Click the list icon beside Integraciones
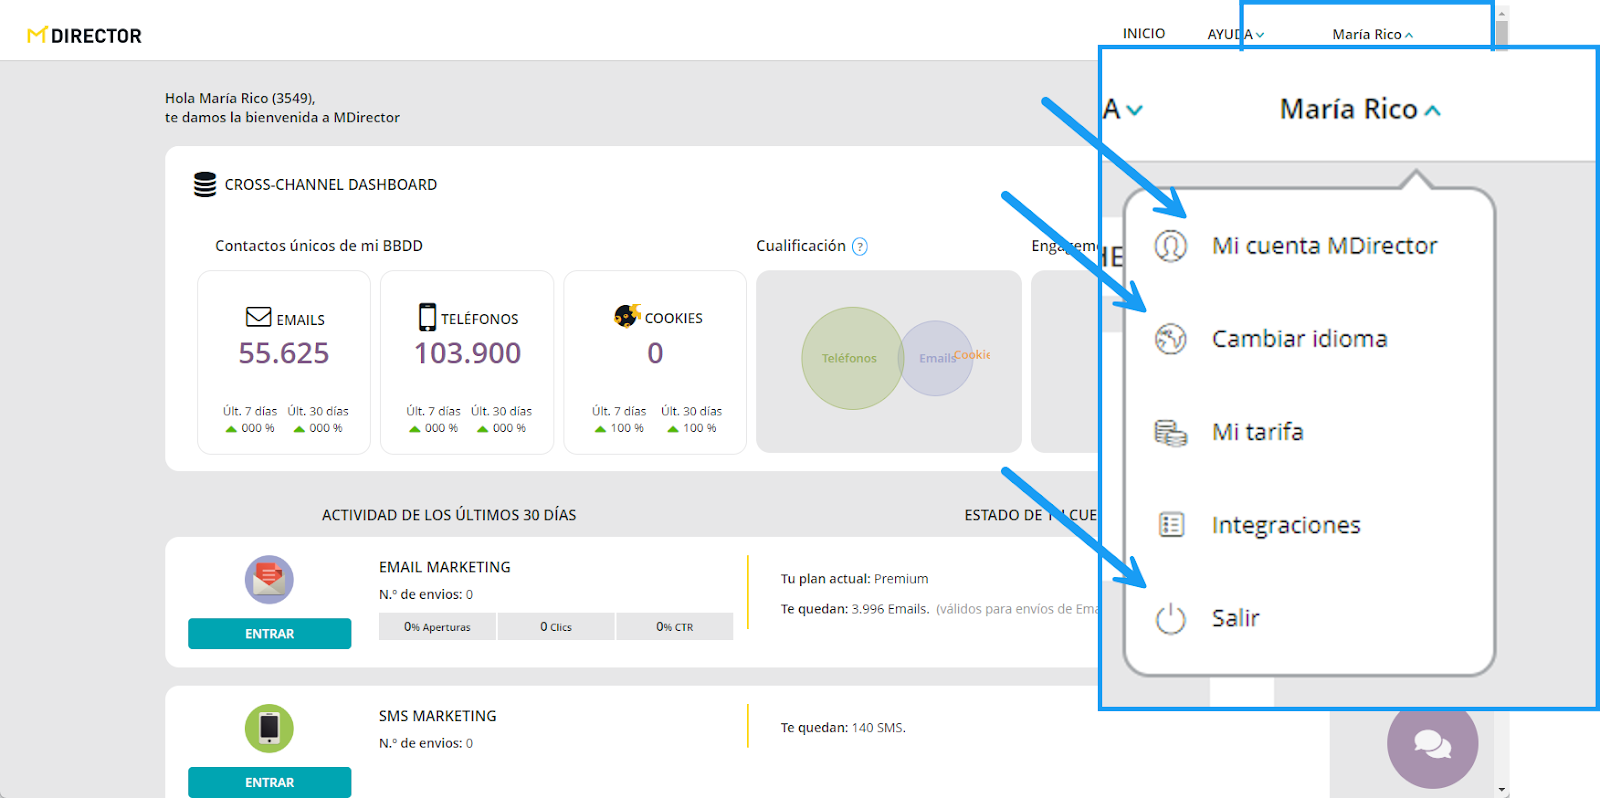The height and width of the screenshot is (798, 1600). pyautogui.click(x=1170, y=525)
